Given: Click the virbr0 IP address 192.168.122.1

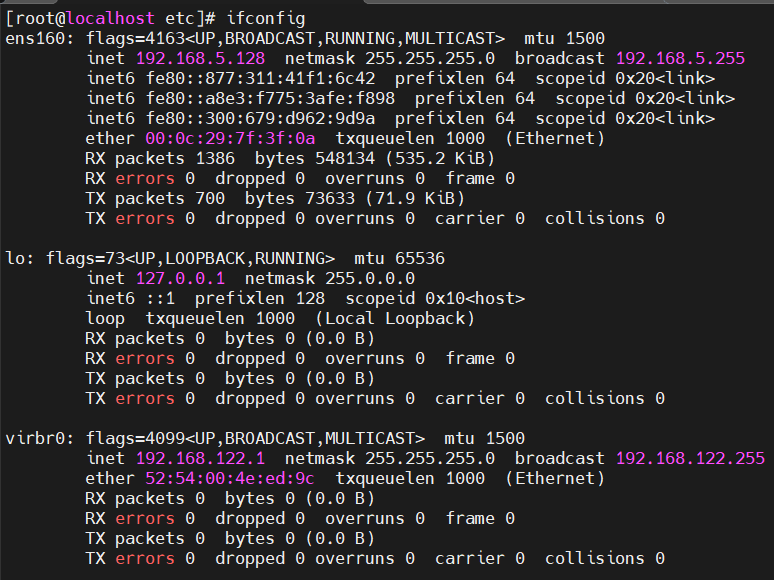Looking at the screenshot, I should (200, 458).
